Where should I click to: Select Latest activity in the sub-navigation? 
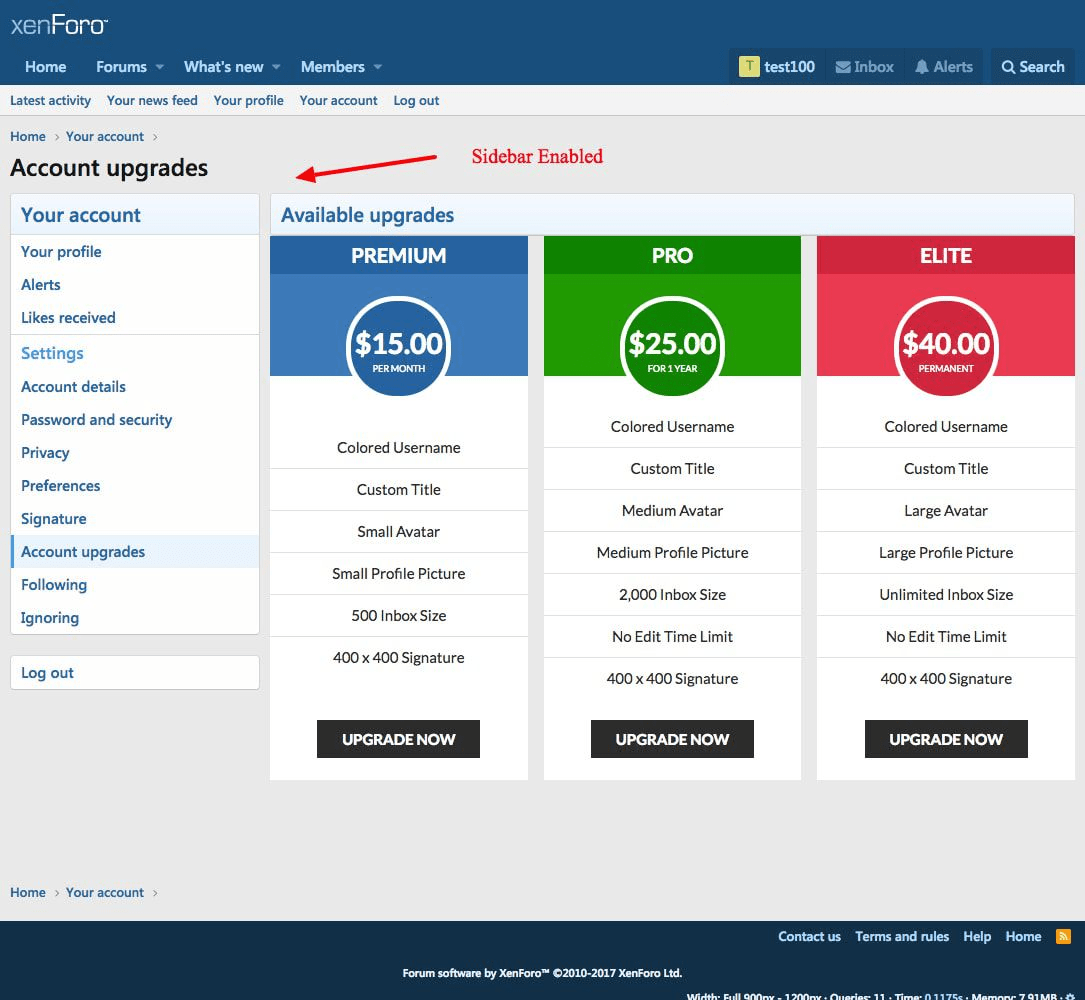tap(50, 100)
